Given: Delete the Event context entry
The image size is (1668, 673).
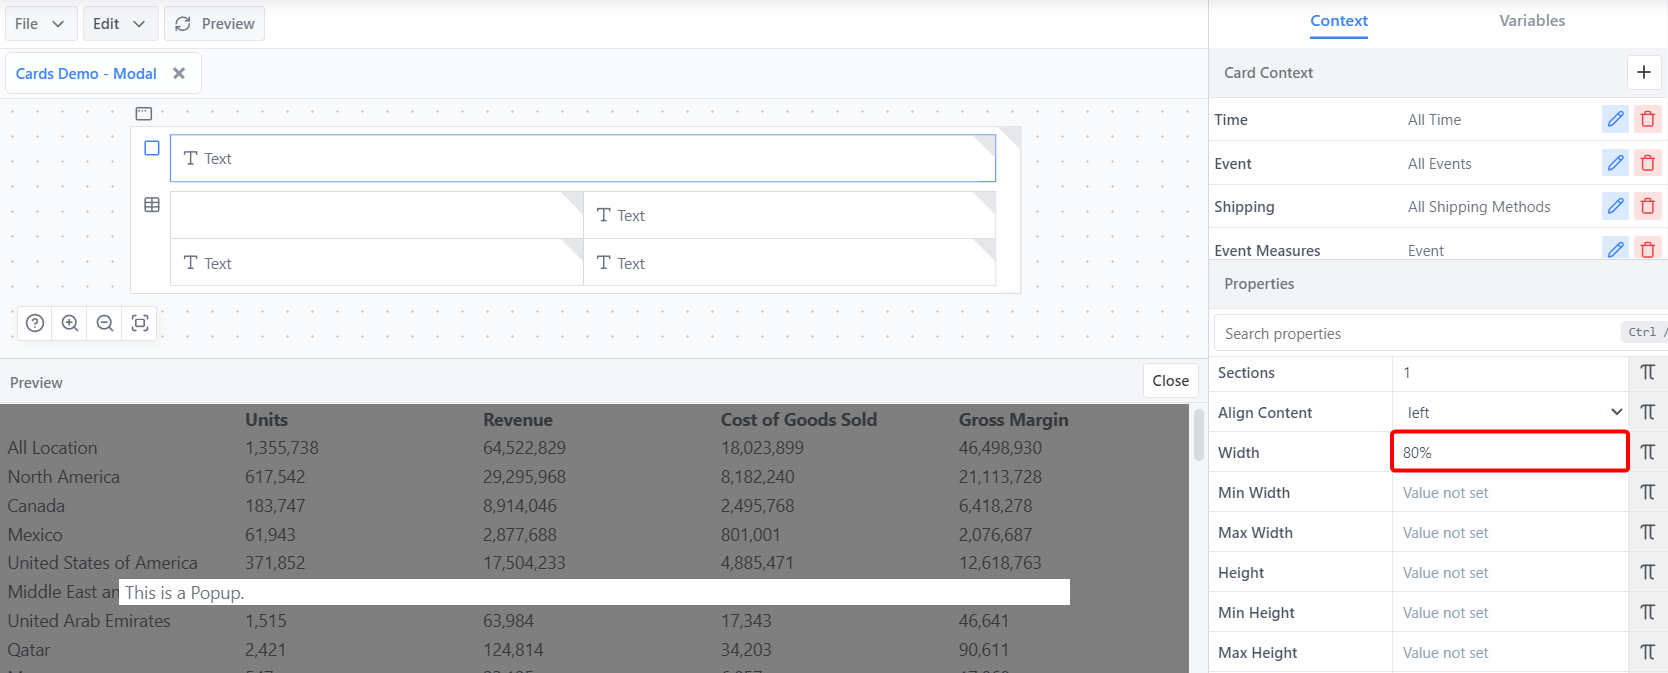Looking at the screenshot, I should (1647, 163).
